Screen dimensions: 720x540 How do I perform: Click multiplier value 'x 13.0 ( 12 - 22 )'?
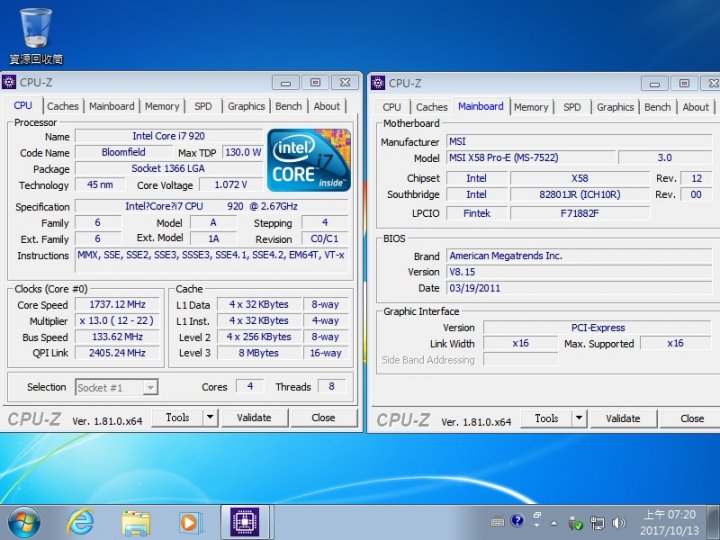pyautogui.click(x=117, y=321)
